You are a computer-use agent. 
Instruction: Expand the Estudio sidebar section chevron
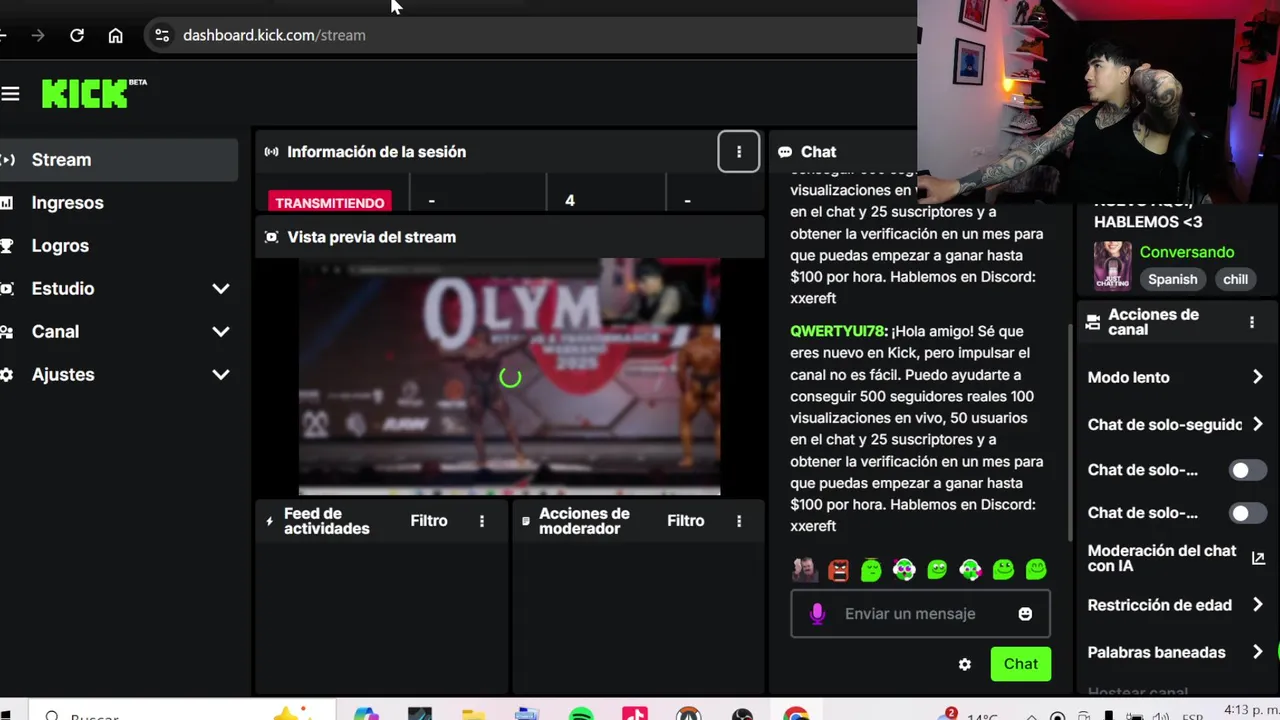(x=221, y=289)
